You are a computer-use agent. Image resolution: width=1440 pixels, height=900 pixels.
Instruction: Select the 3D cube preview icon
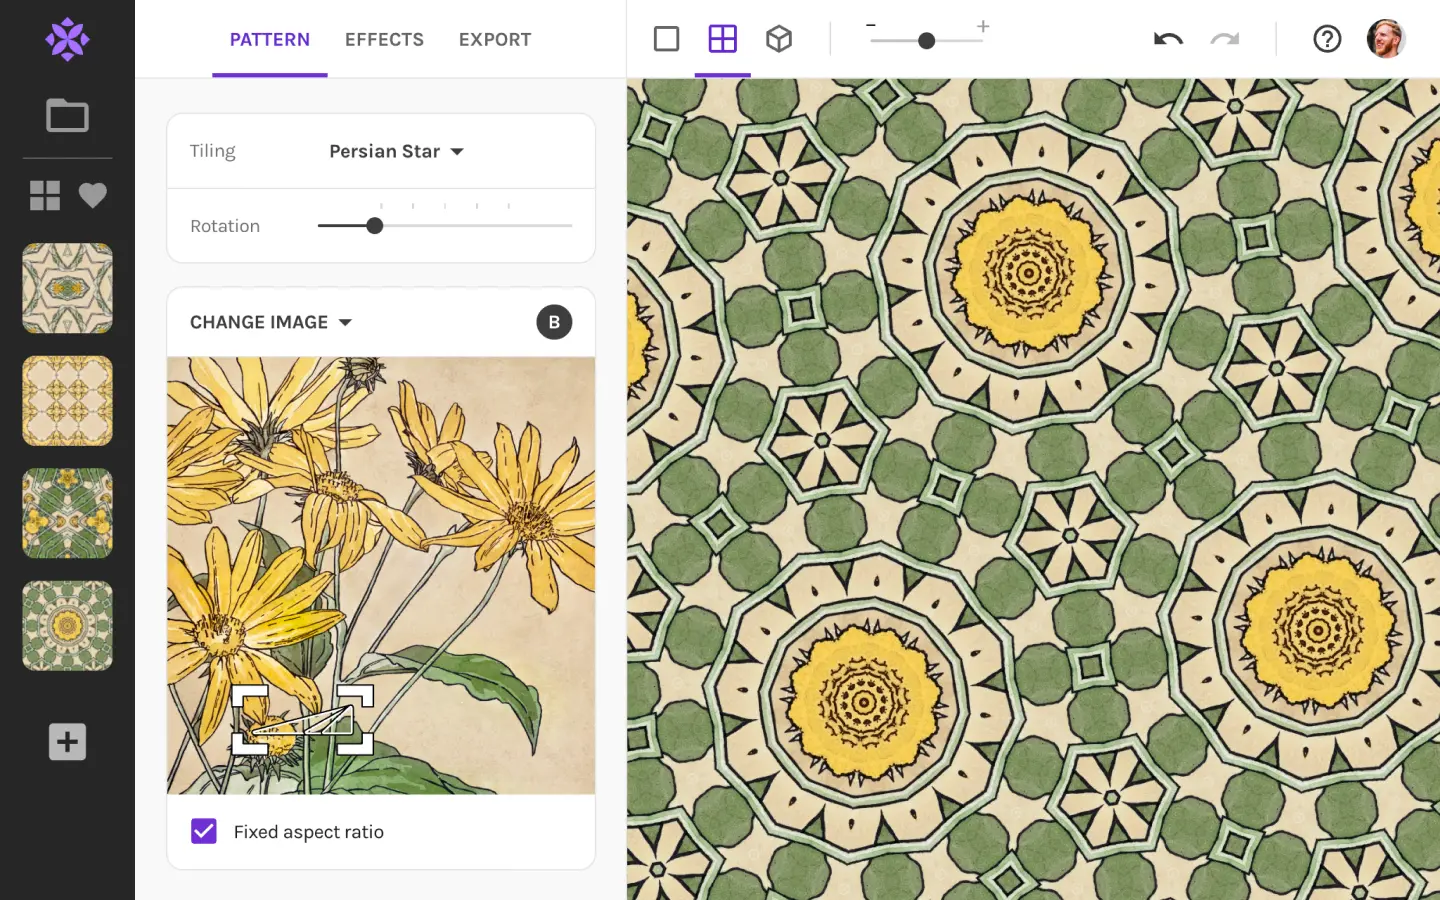(779, 39)
